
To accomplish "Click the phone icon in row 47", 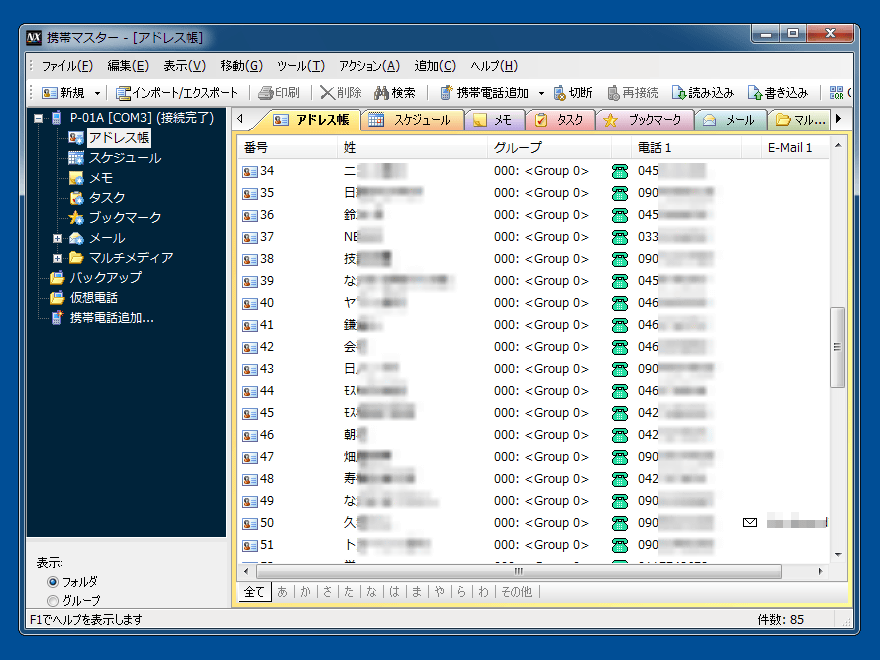I will coord(620,457).
